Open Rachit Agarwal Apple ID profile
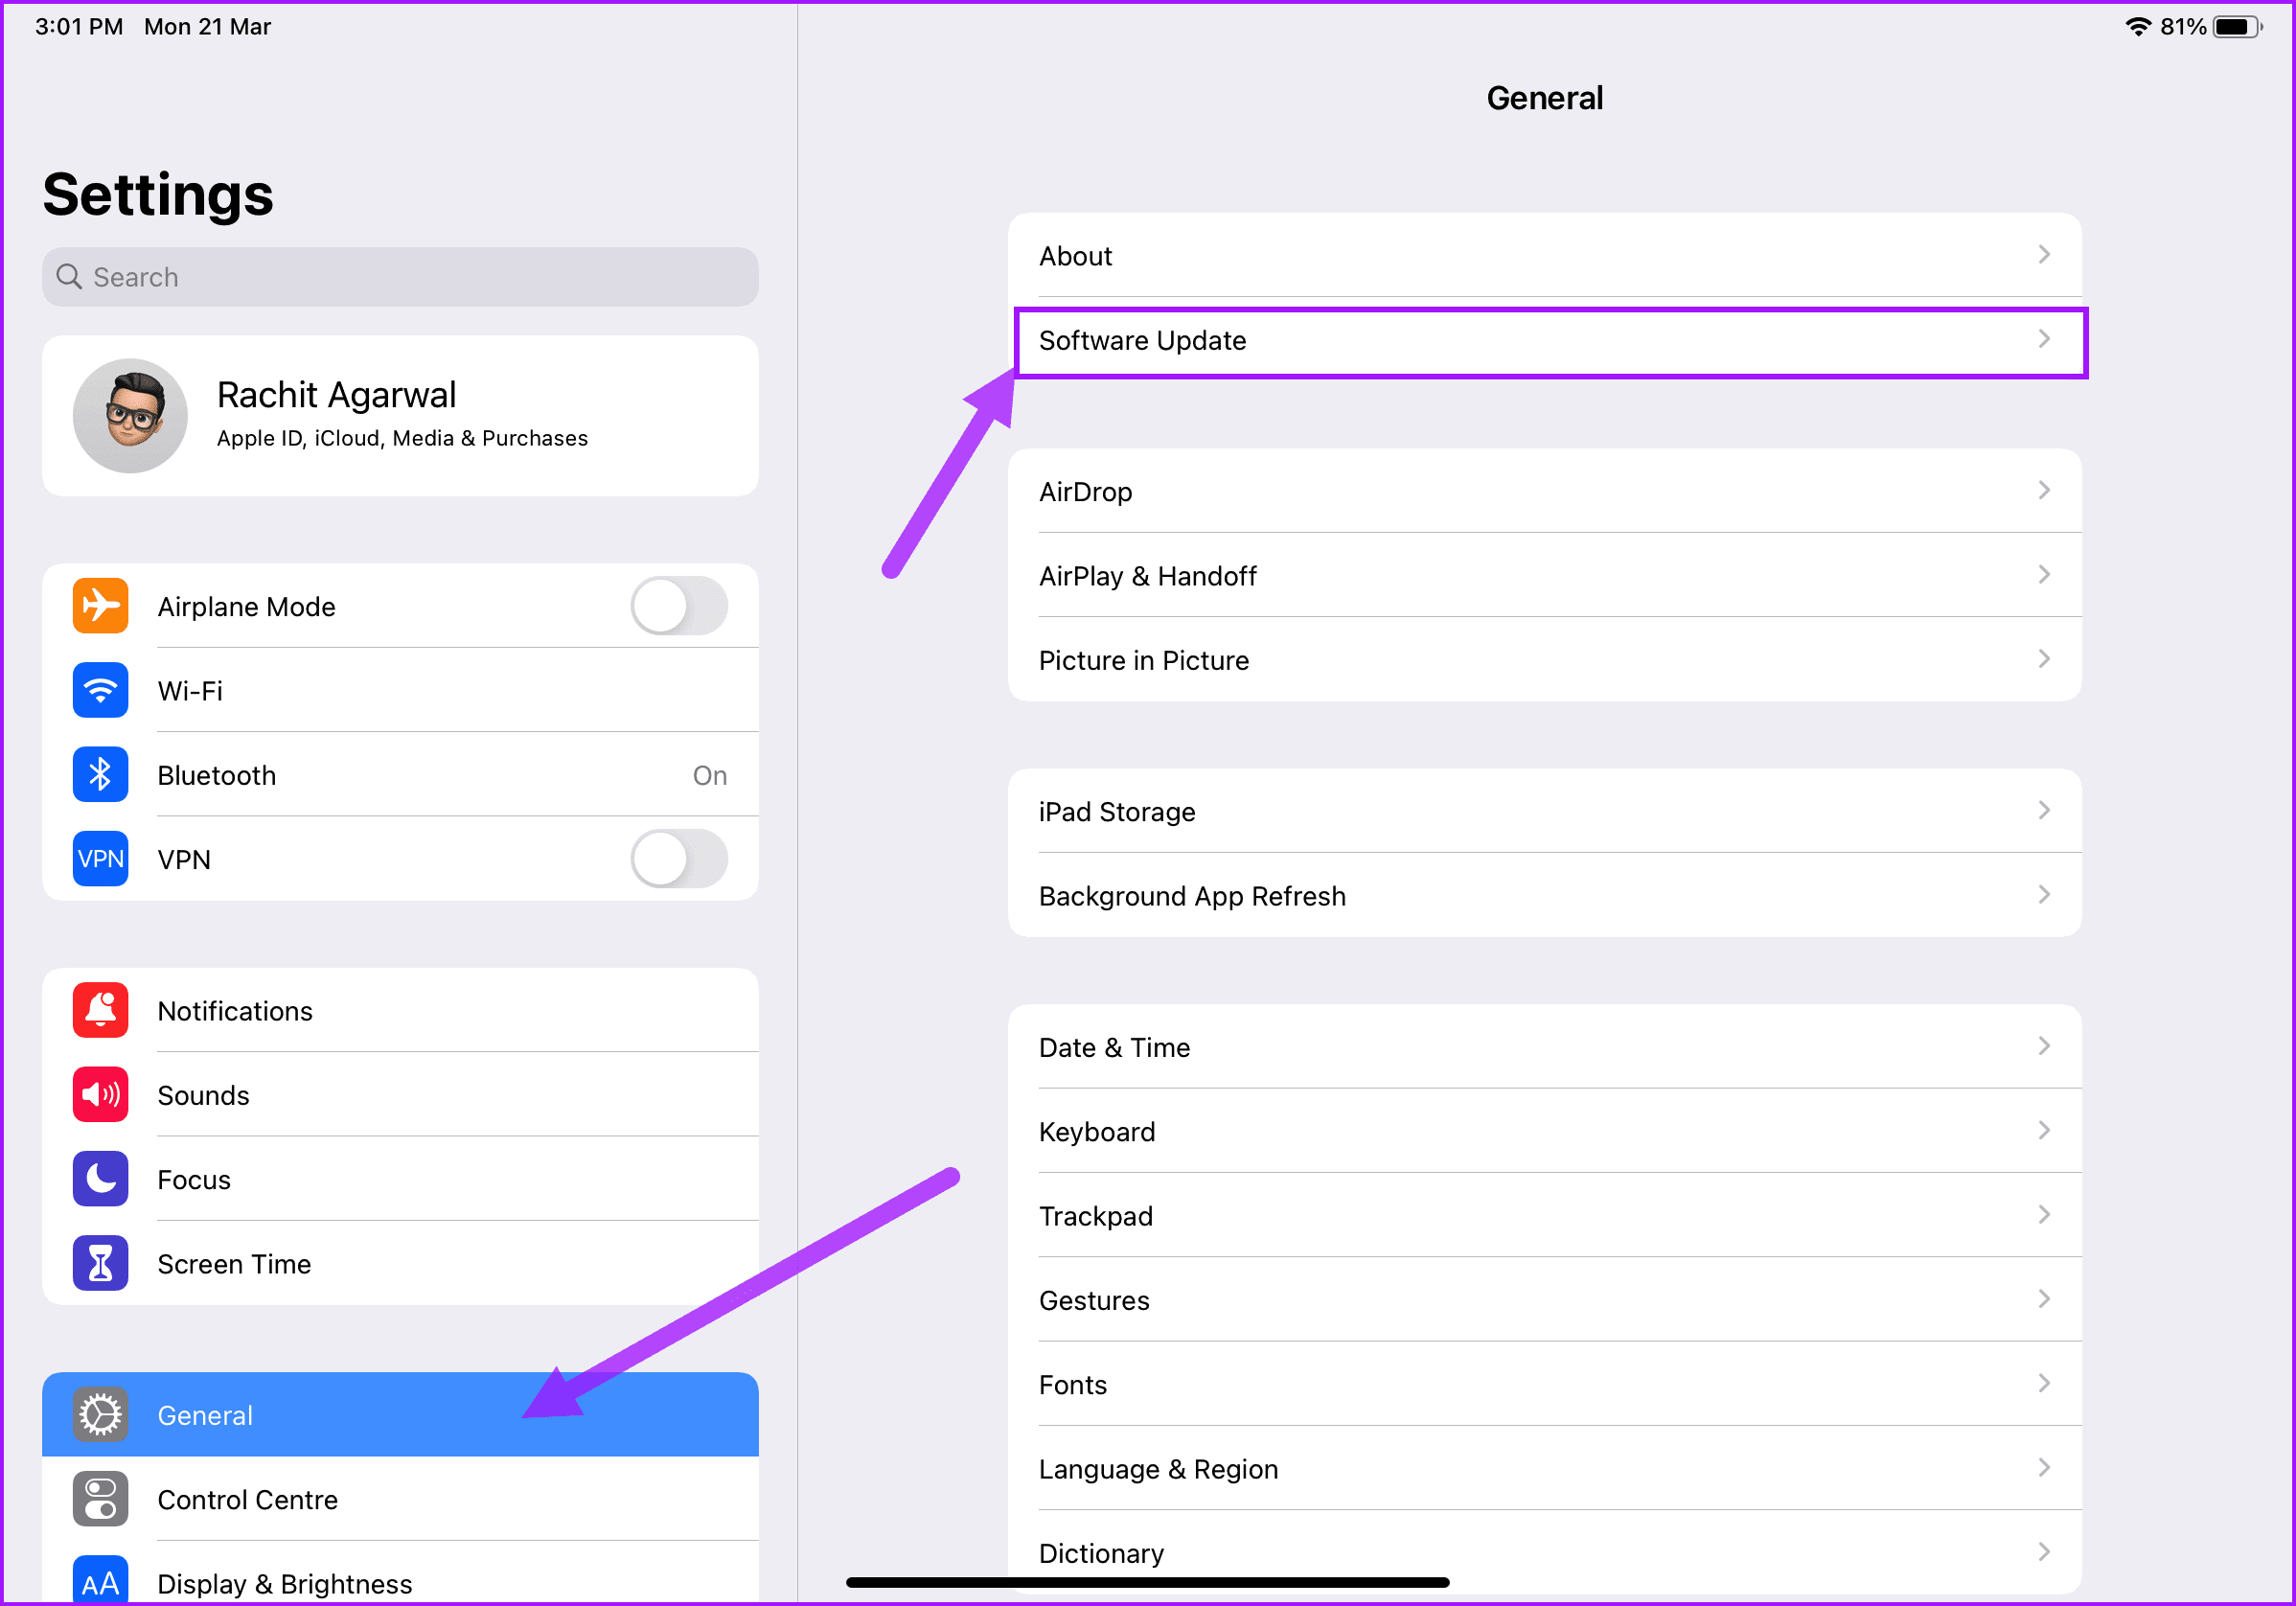 (400, 416)
